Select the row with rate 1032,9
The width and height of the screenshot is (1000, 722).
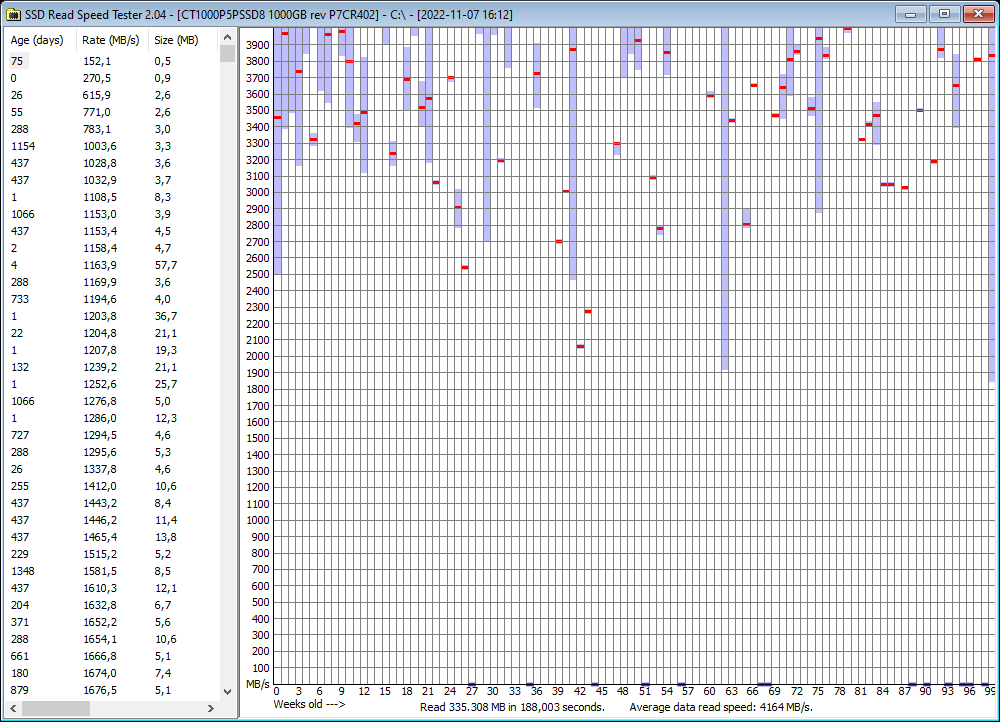[x=112, y=180]
